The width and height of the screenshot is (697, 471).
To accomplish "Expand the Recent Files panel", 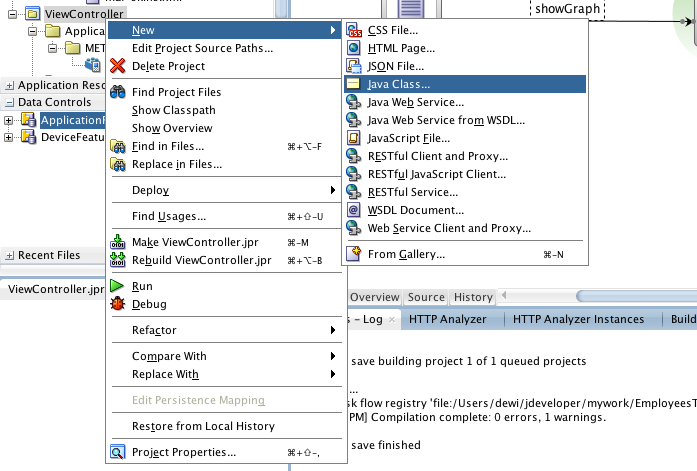I will (x=9, y=255).
